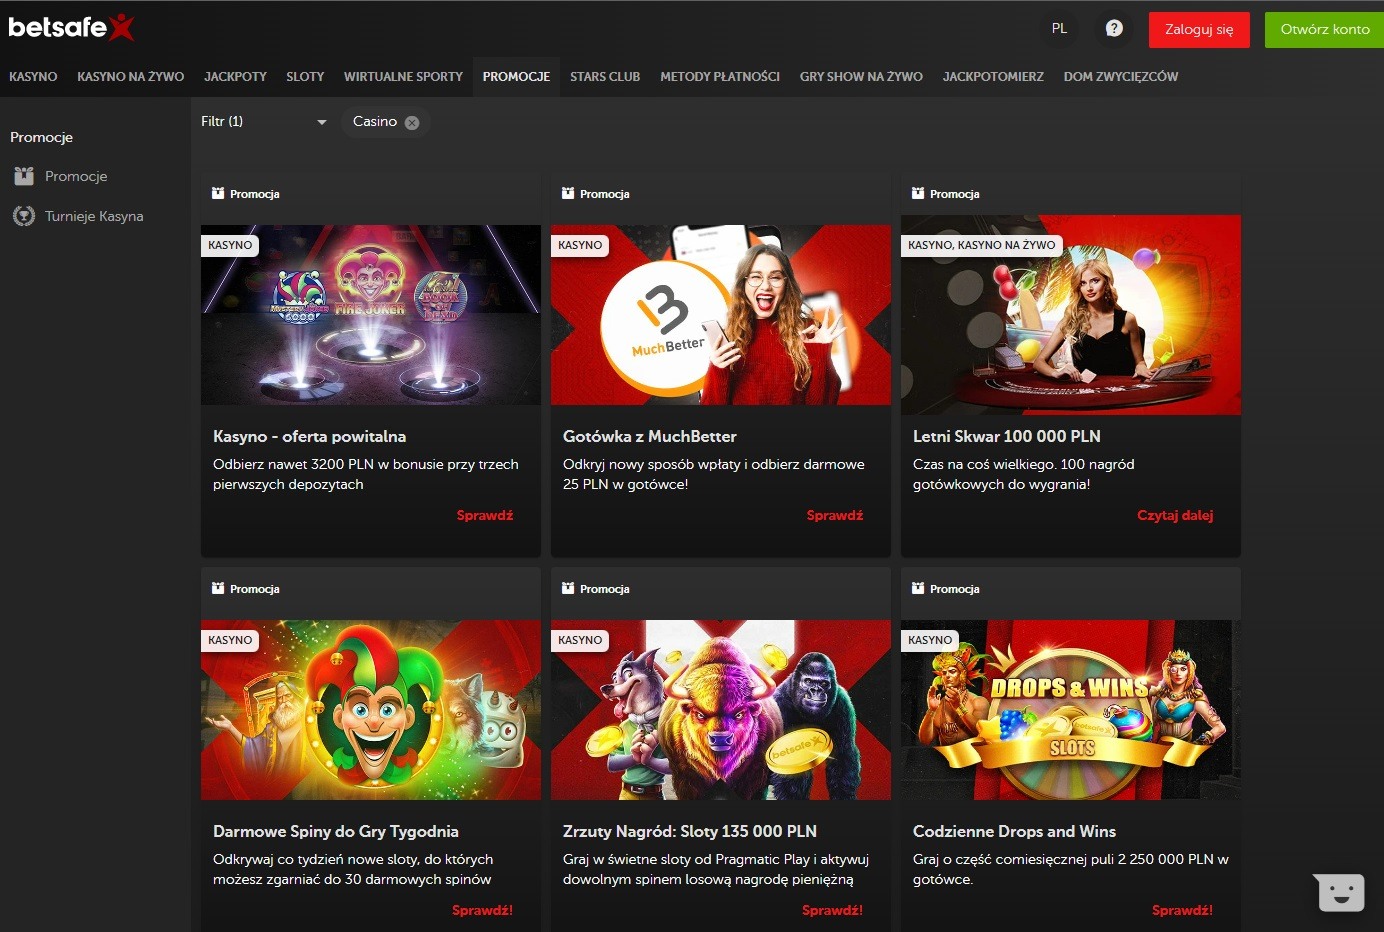Screen dimensions: 1384x932
Task: Click the Betsafe logo
Action: click(x=70, y=27)
